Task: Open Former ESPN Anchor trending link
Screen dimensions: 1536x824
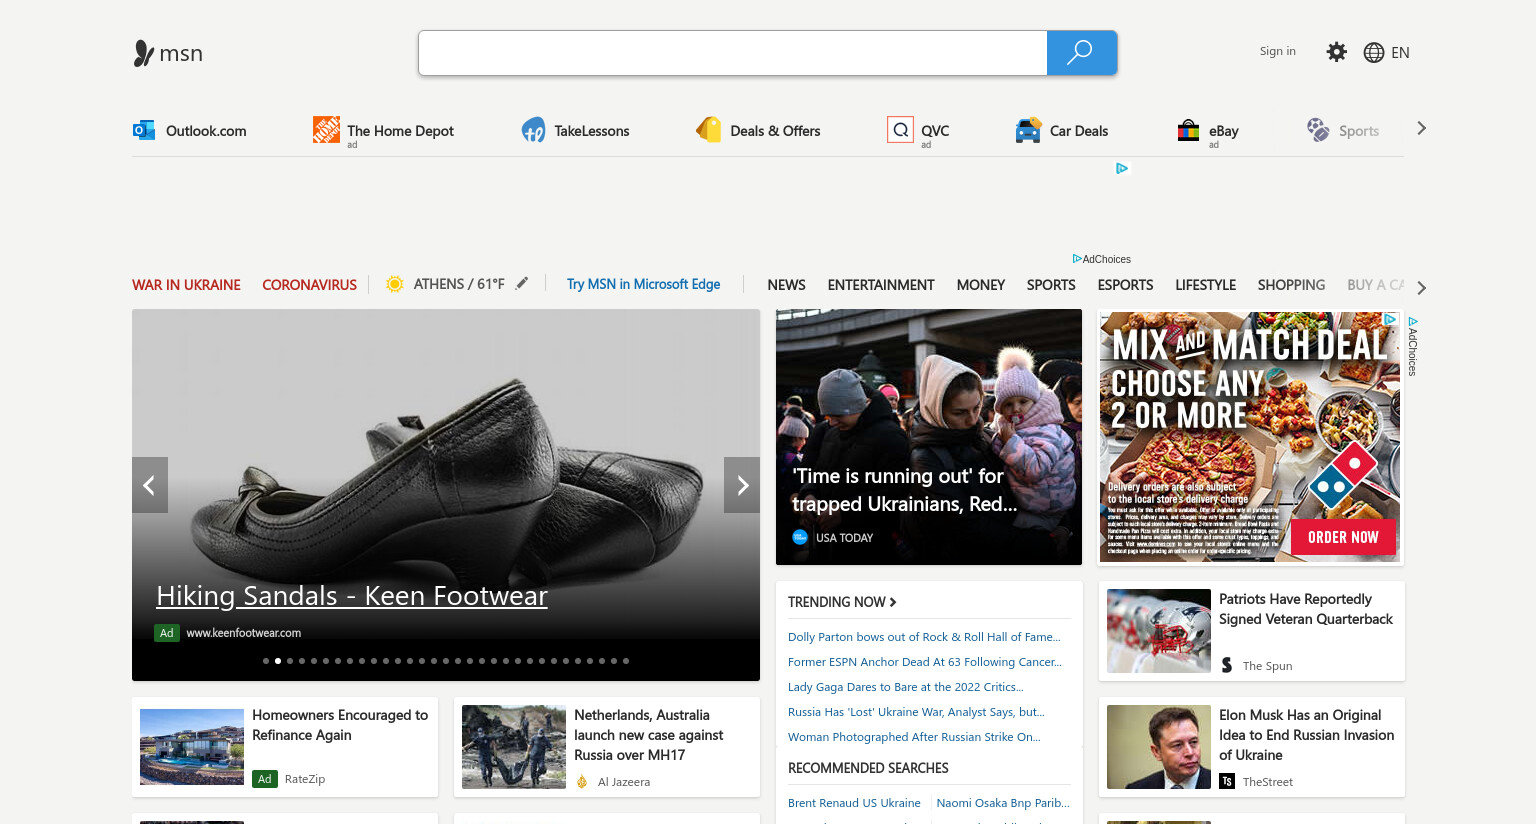Action: [925, 662]
